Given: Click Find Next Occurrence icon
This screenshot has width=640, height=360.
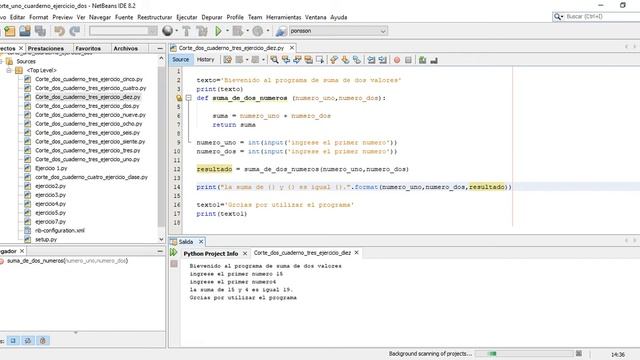Looking at the screenshot, I should tap(297, 60).
